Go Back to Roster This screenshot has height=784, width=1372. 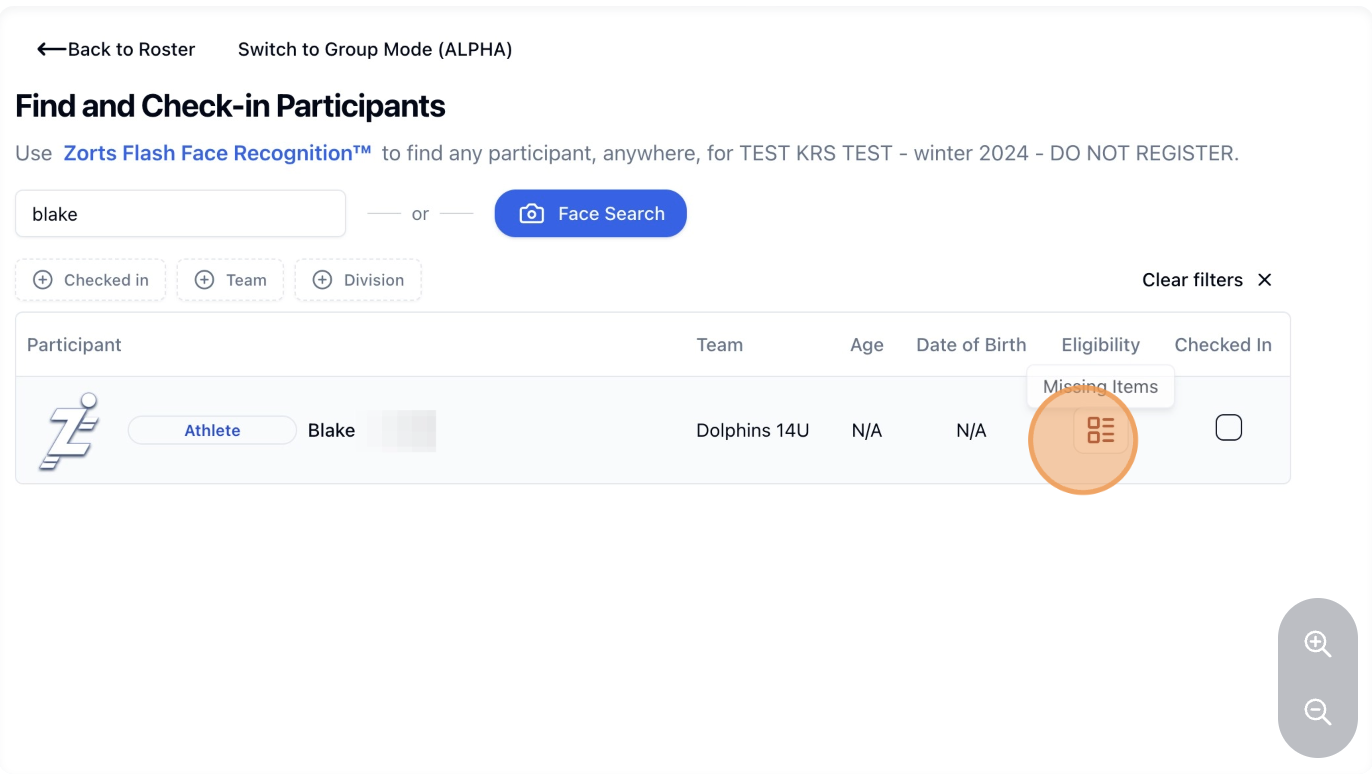click(116, 49)
